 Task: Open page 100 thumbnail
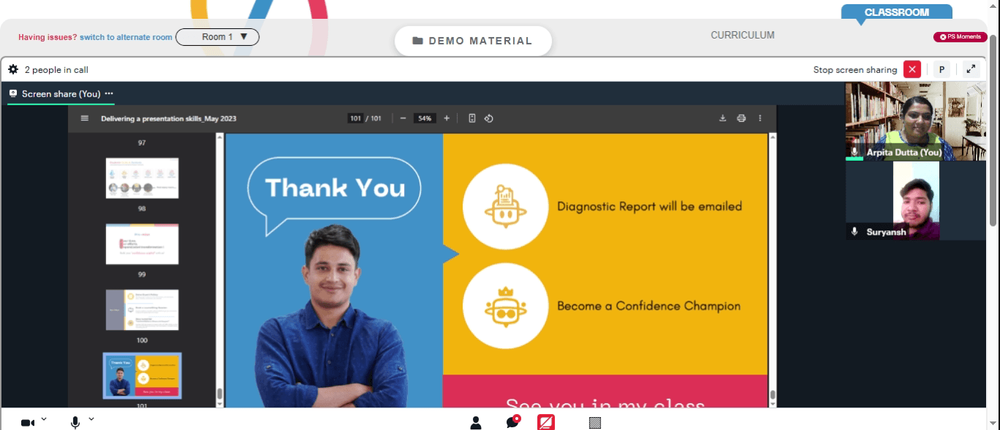pos(142,309)
